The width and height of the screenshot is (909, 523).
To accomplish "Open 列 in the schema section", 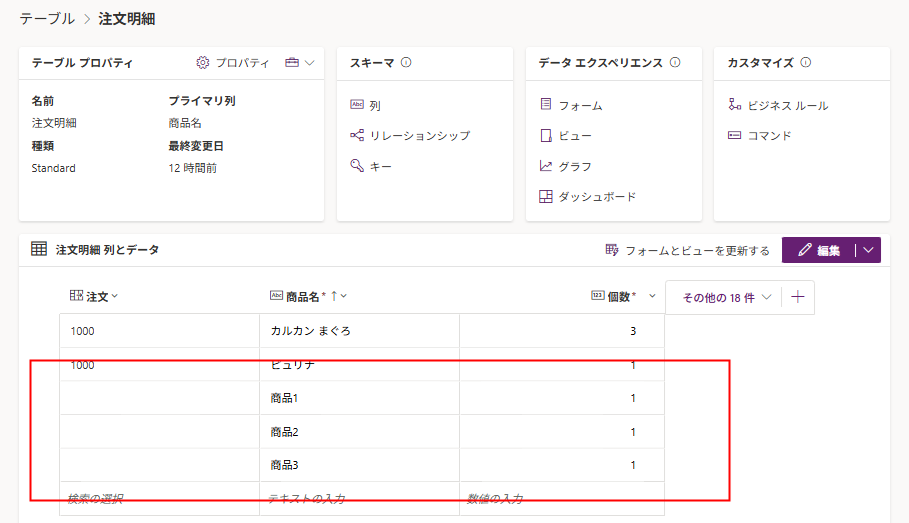I will [375, 105].
